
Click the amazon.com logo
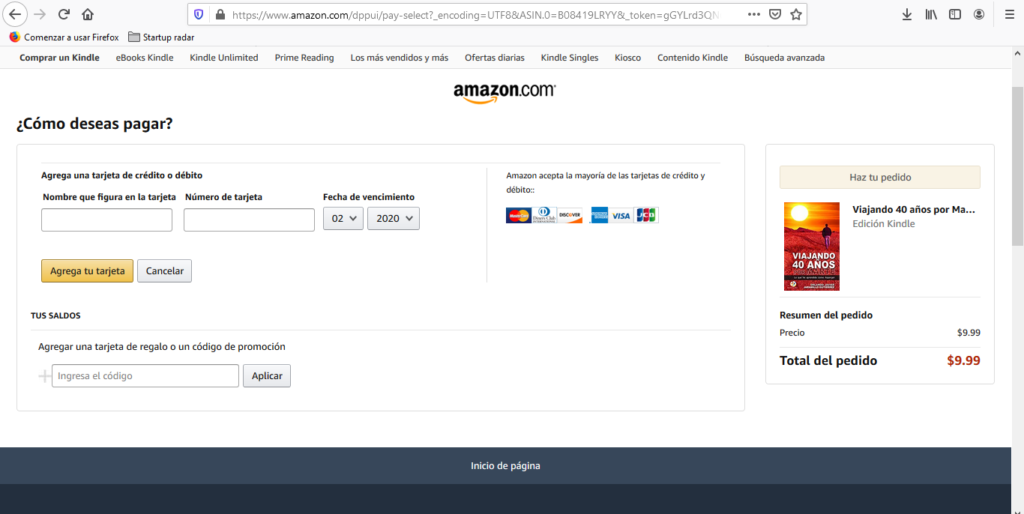click(505, 93)
